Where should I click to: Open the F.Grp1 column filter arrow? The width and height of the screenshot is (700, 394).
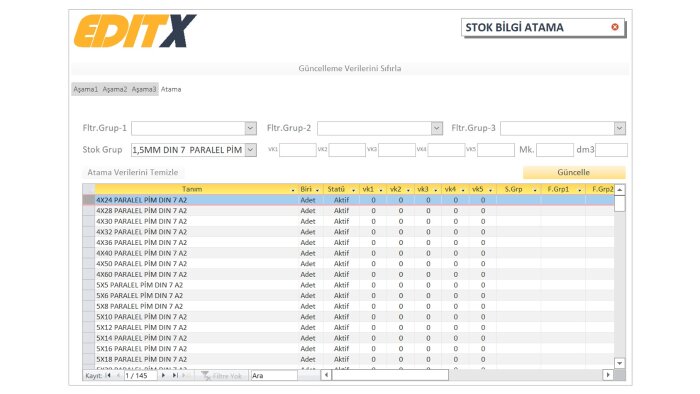coord(579,190)
